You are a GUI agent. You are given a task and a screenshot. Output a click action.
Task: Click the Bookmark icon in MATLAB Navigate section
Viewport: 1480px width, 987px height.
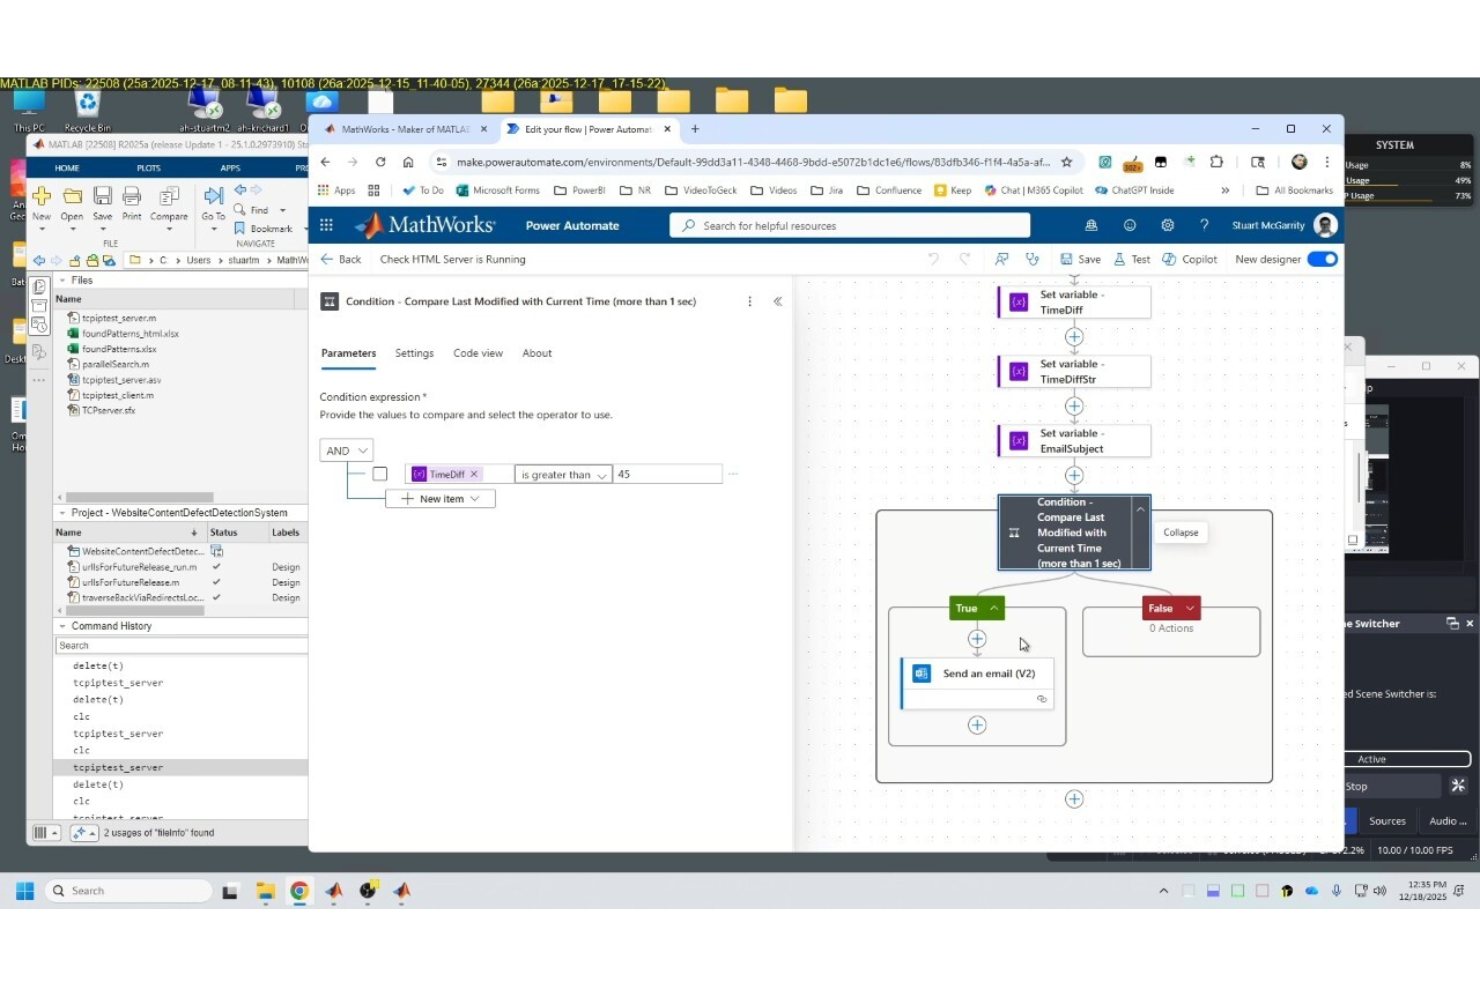click(x=242, y=228)
